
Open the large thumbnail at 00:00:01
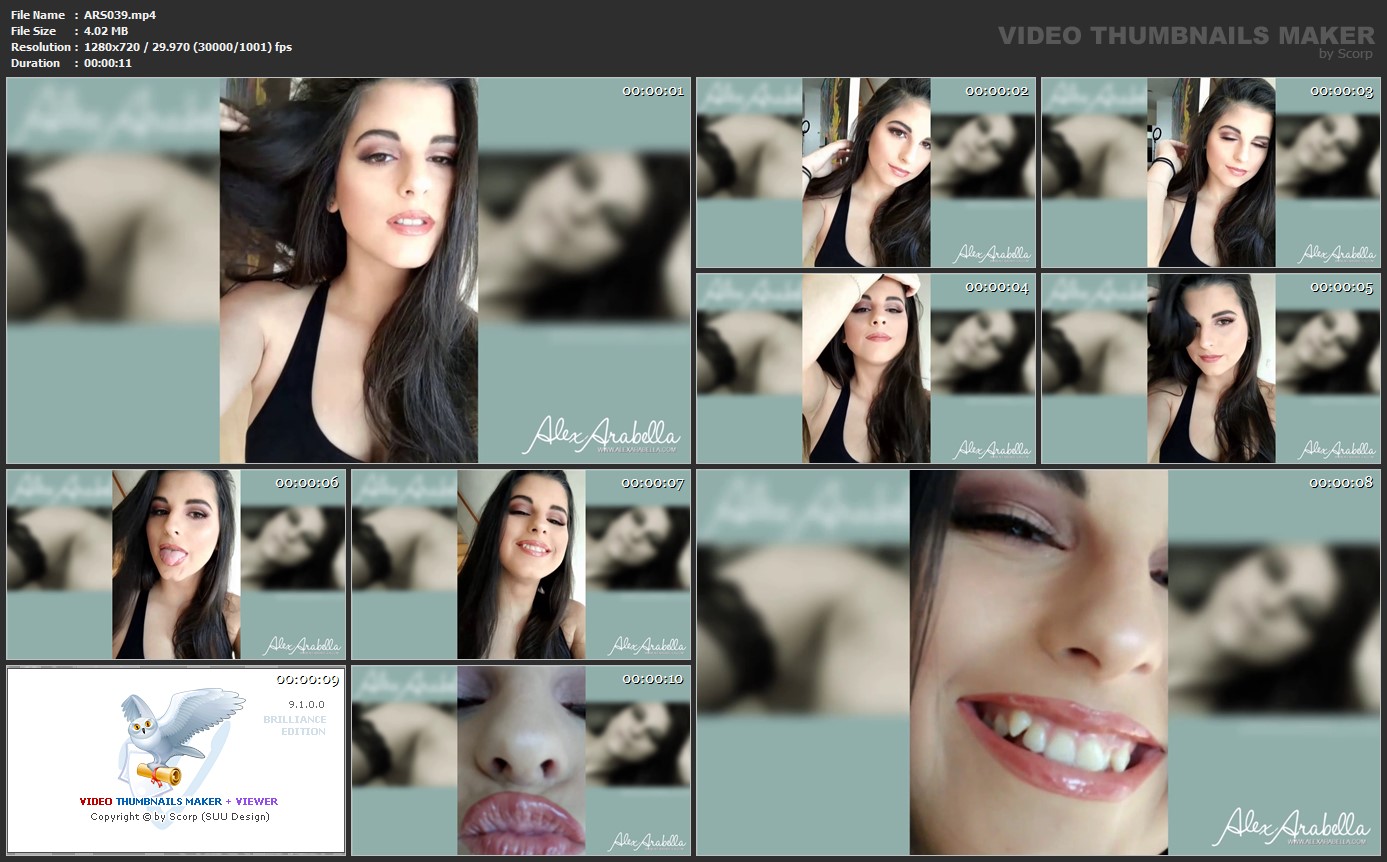[348, 270]
